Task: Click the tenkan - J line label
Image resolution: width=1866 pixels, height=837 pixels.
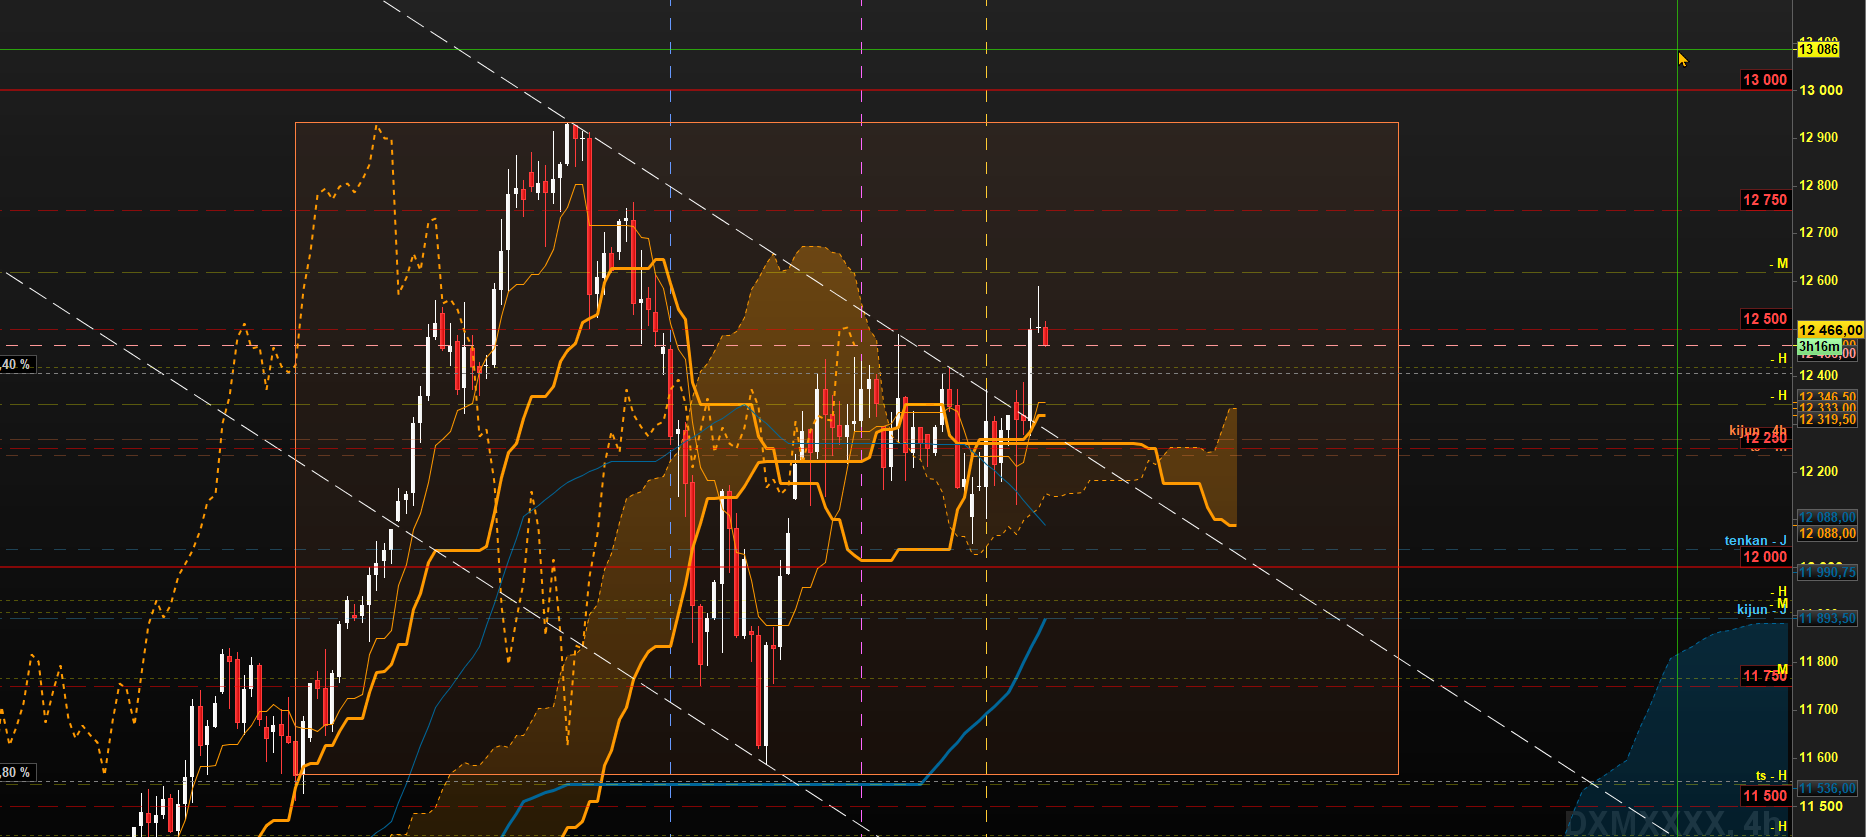Action: [x=1755, y=540]
